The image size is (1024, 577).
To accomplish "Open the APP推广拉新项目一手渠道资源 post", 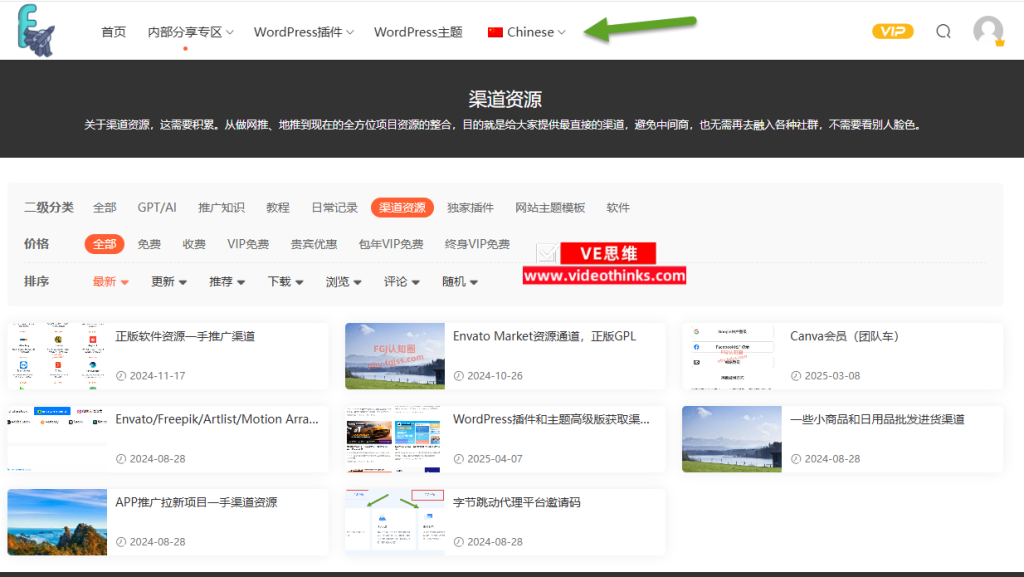I will (197, 503).
